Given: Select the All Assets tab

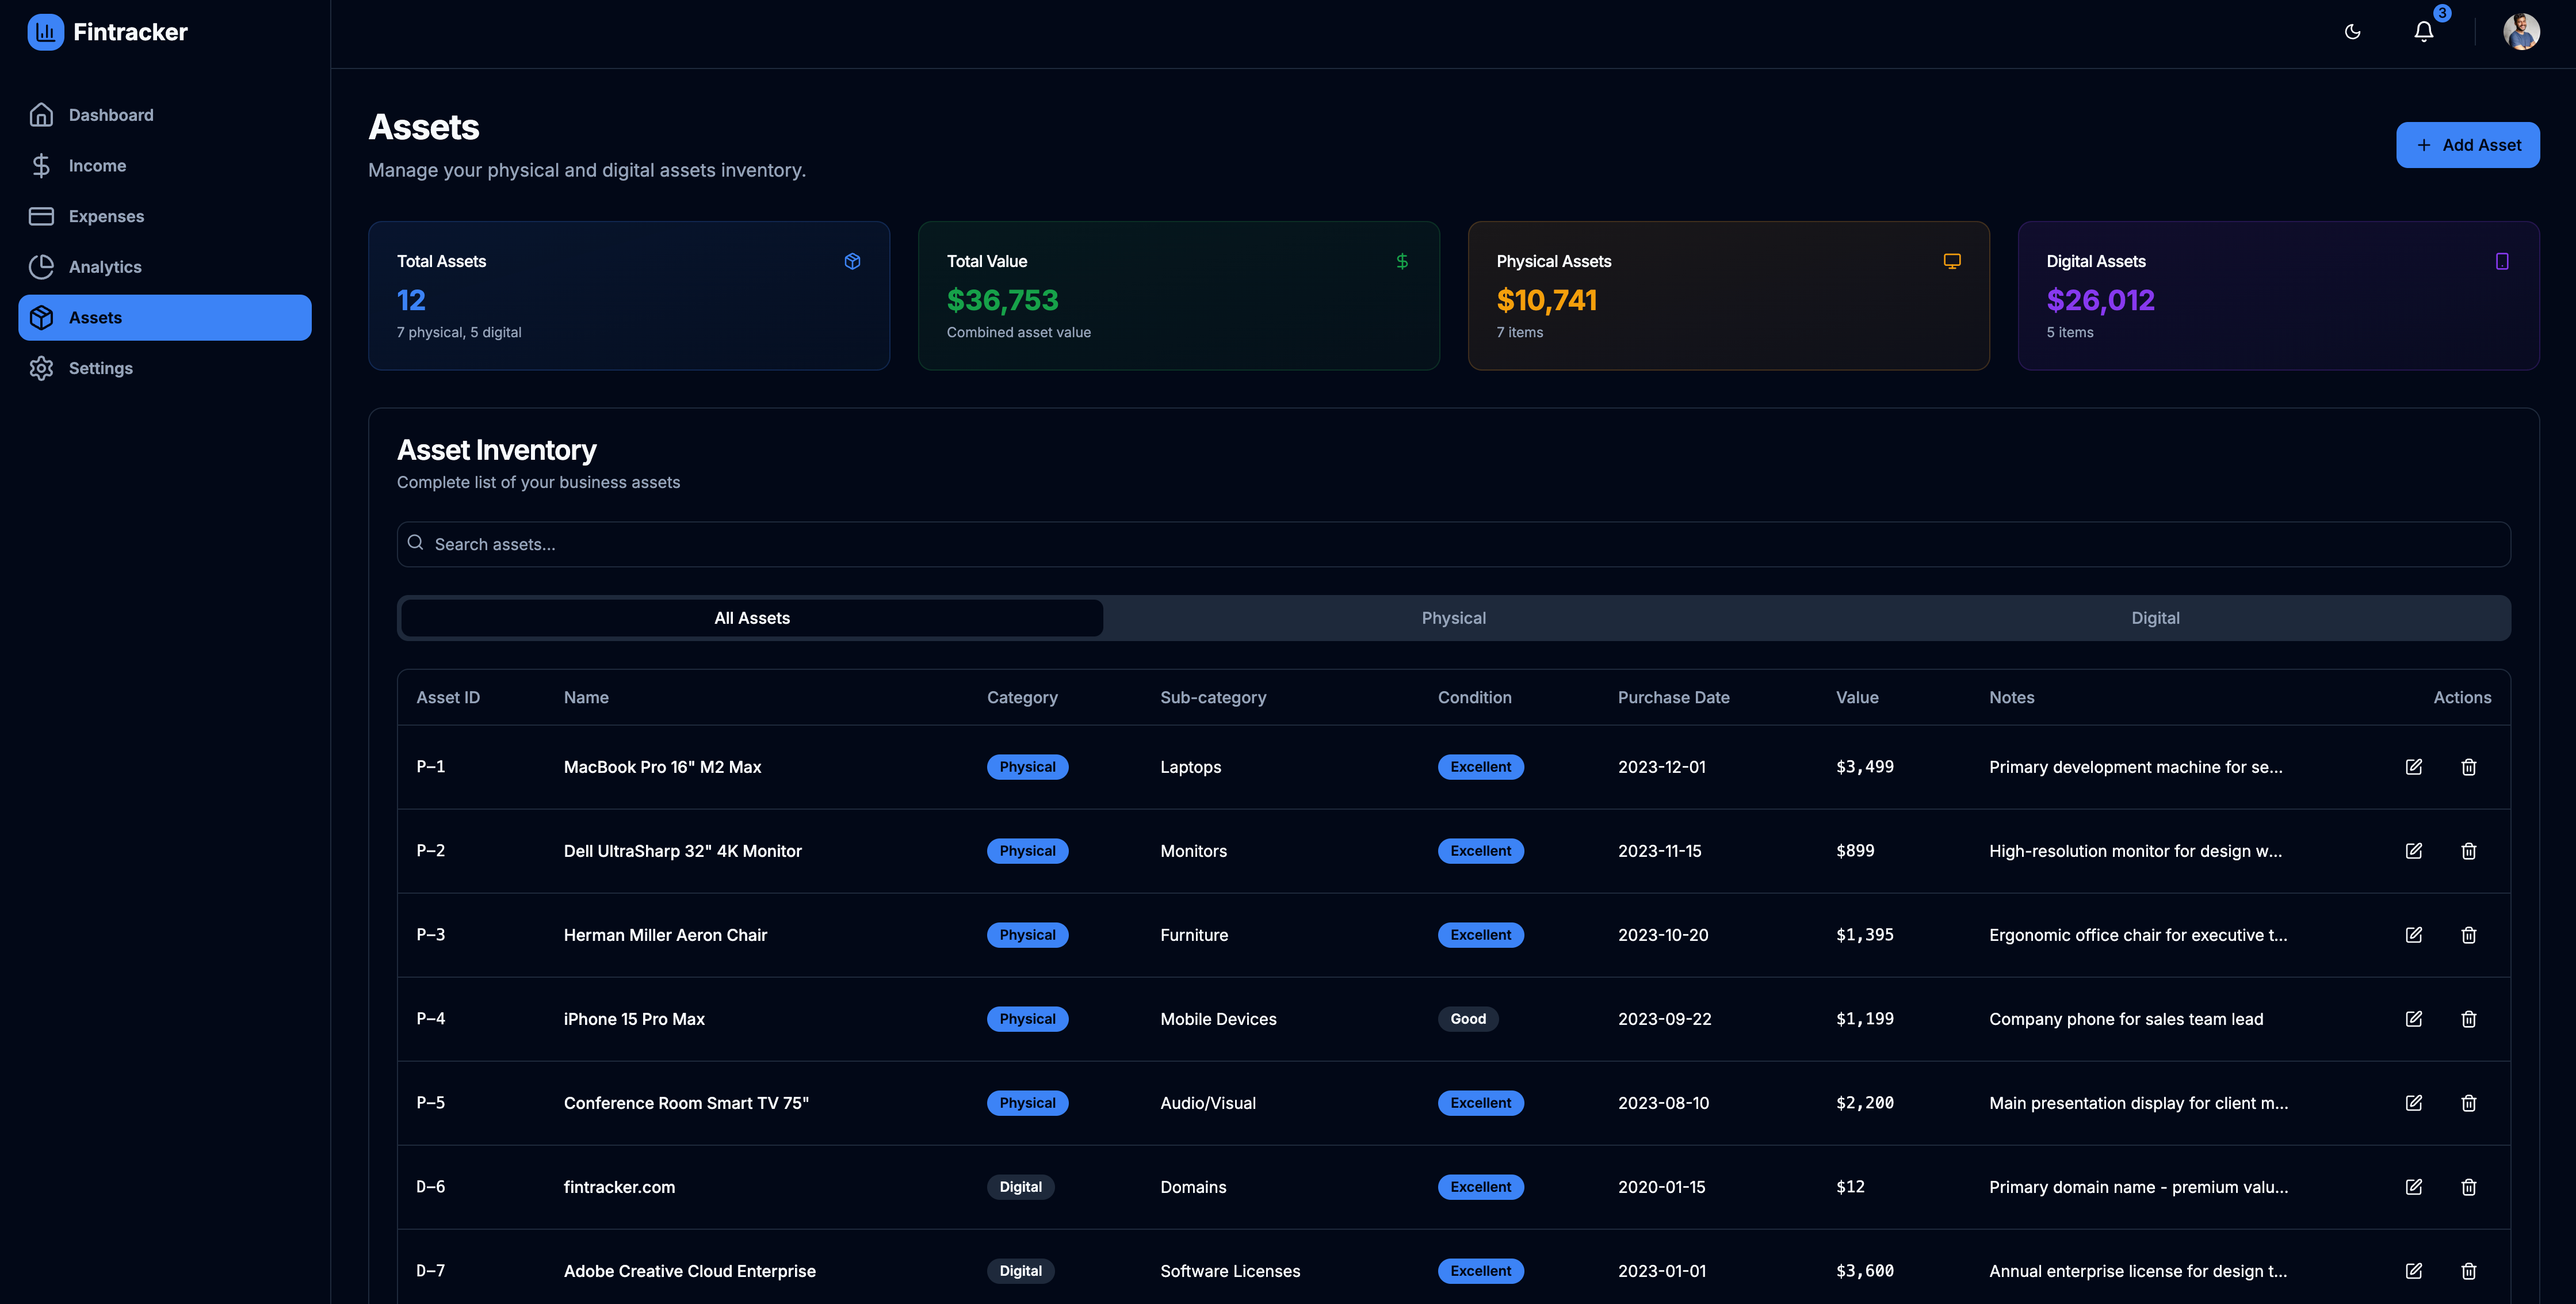Looking at the screenshot, I should point(752,618).
